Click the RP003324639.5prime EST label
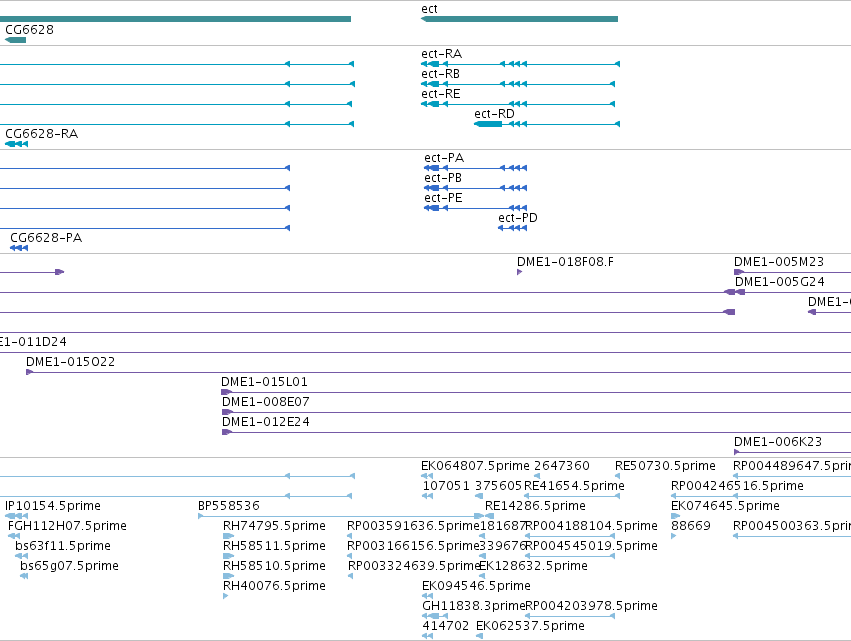The height and width of the screenshot is (641, 851). click(x=414, y=566)
